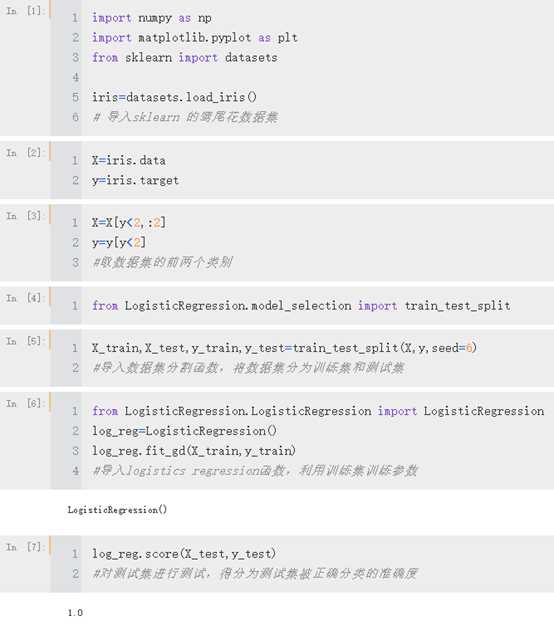This screenshot has height=630, width=554.
Task: Select the In [2] cell prompt
Action: click(x=24, y=153)
